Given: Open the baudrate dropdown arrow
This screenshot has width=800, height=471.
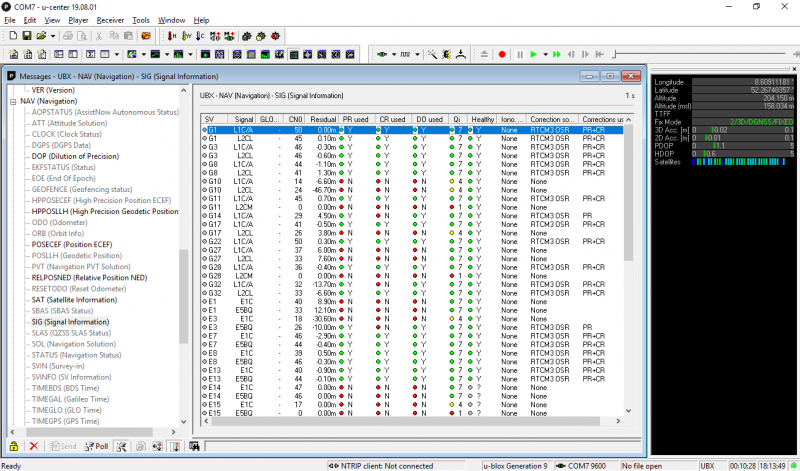Looking at the screenshot, I should click(x=417, y=54).
